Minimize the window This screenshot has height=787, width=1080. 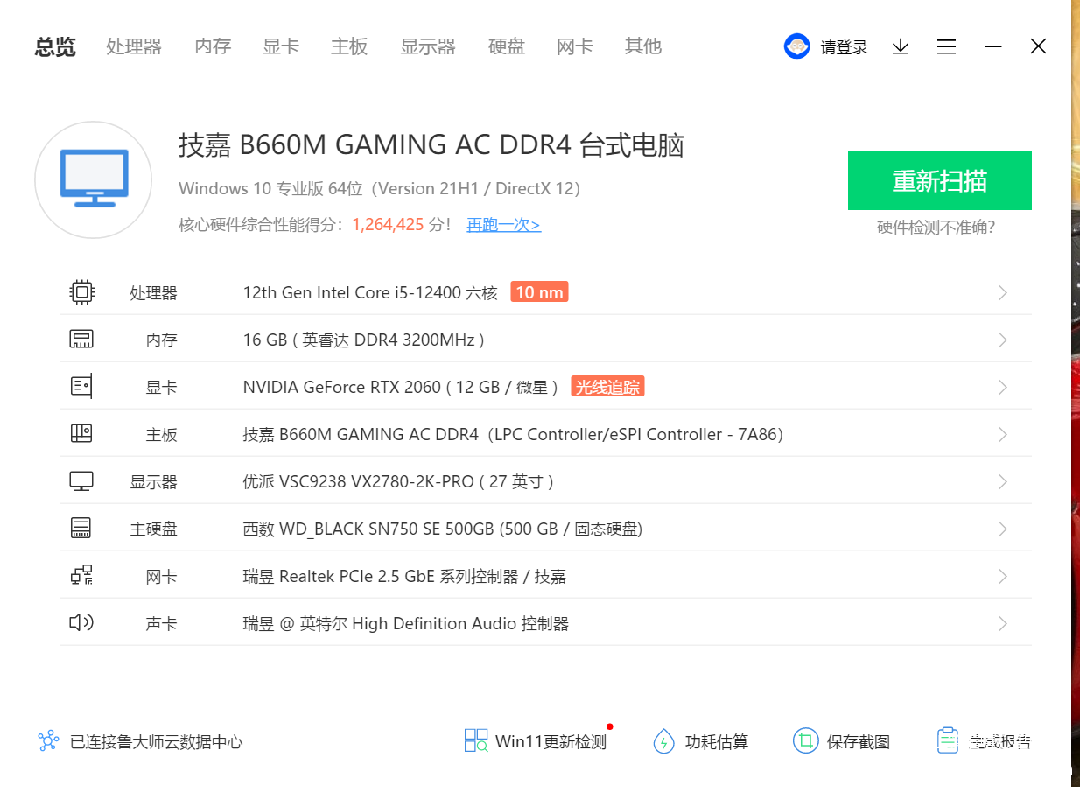click(993, 46)
